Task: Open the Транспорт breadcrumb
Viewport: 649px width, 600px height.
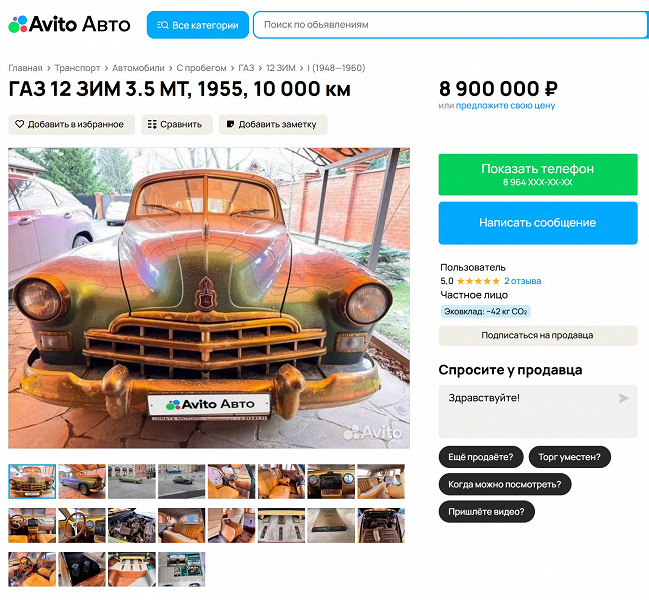Action: coord(77,68)
